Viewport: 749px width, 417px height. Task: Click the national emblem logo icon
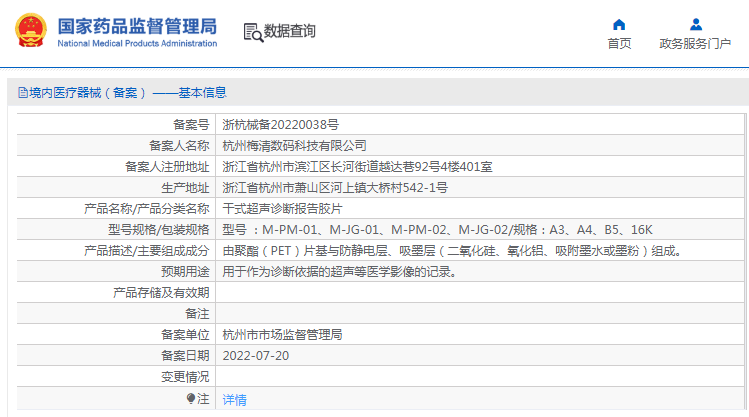31,30
